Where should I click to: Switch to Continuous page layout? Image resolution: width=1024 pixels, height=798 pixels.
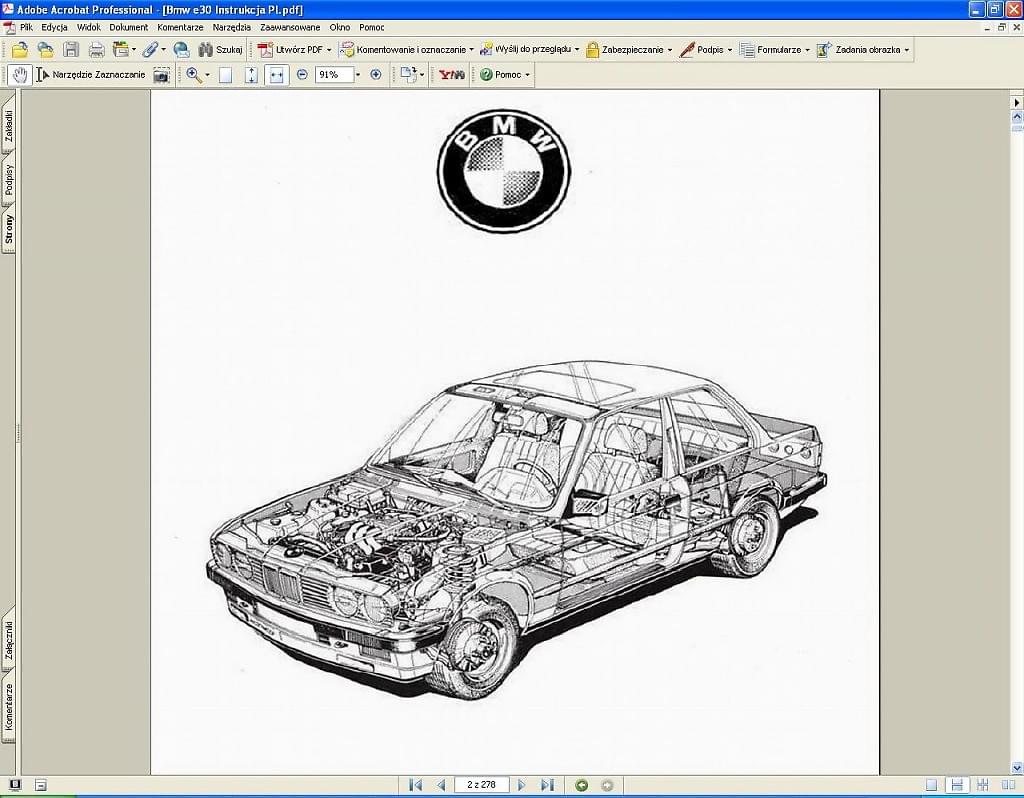[x=957, y=785]
